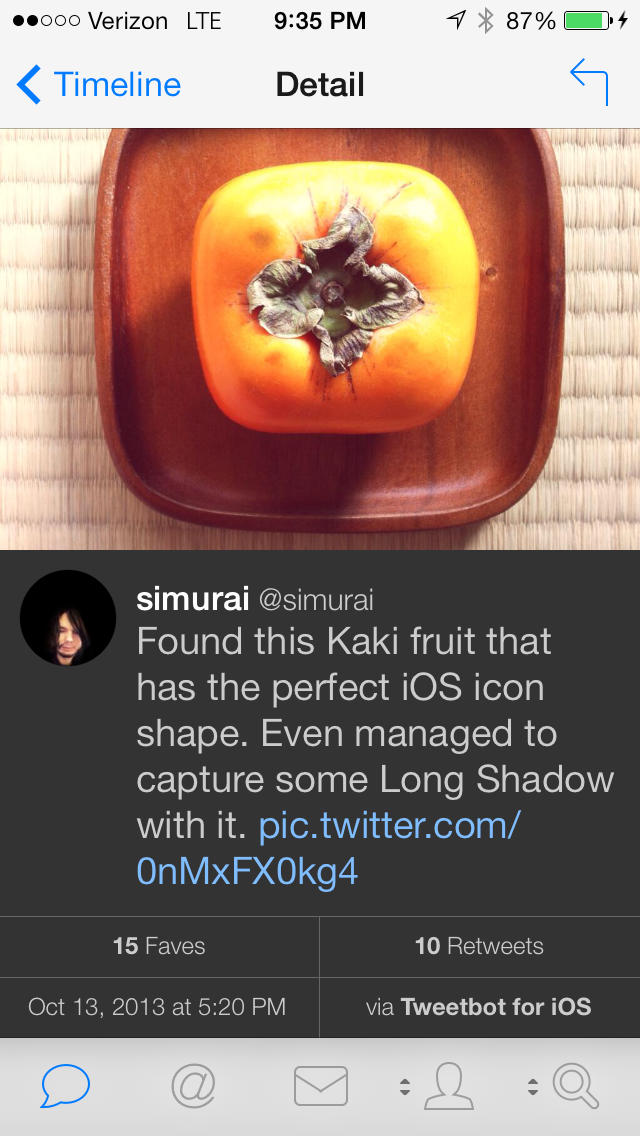Switch to the Mentions @ tab

point(193,1085)
